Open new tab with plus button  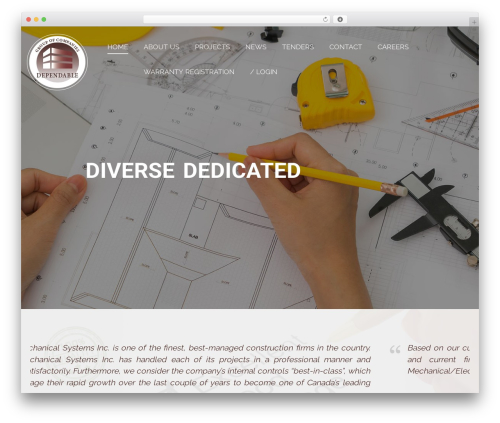click(474, 22)
